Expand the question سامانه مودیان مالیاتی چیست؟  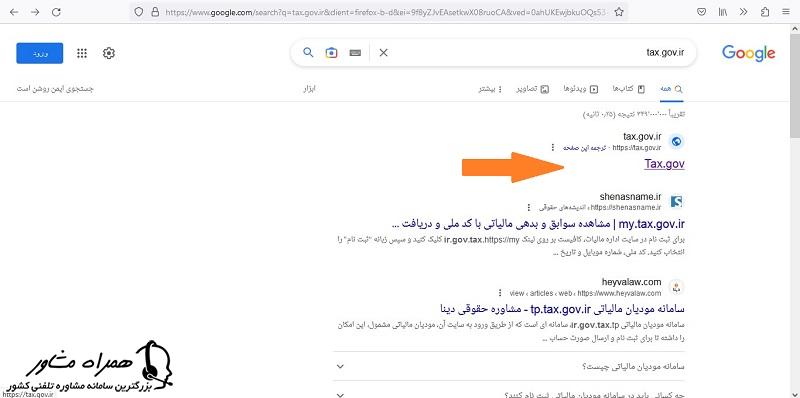(509, 366)
